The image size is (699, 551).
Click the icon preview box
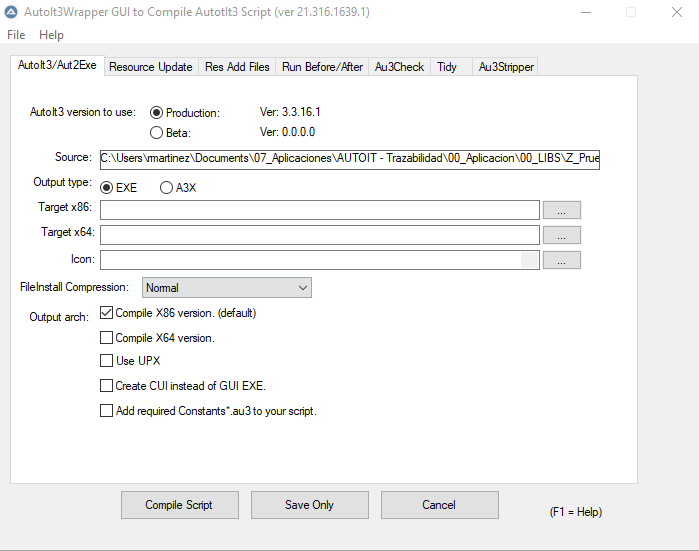pos(530,260)
